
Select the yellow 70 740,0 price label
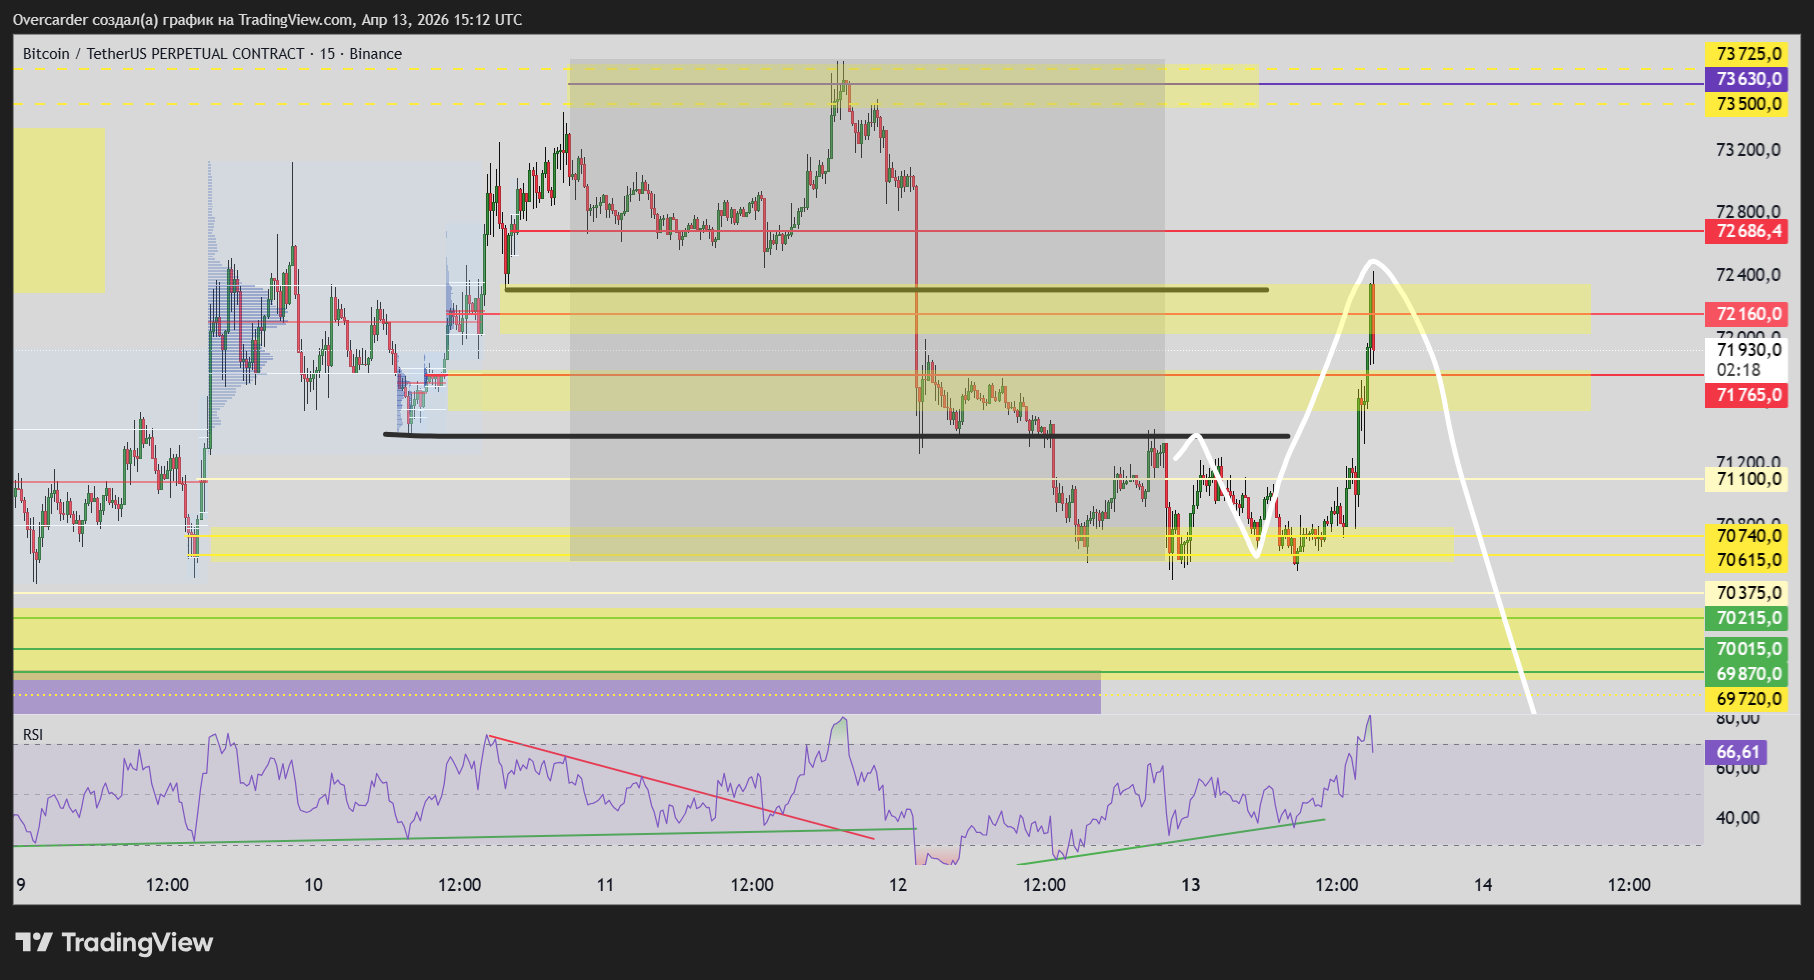(x=1745, y=536)
